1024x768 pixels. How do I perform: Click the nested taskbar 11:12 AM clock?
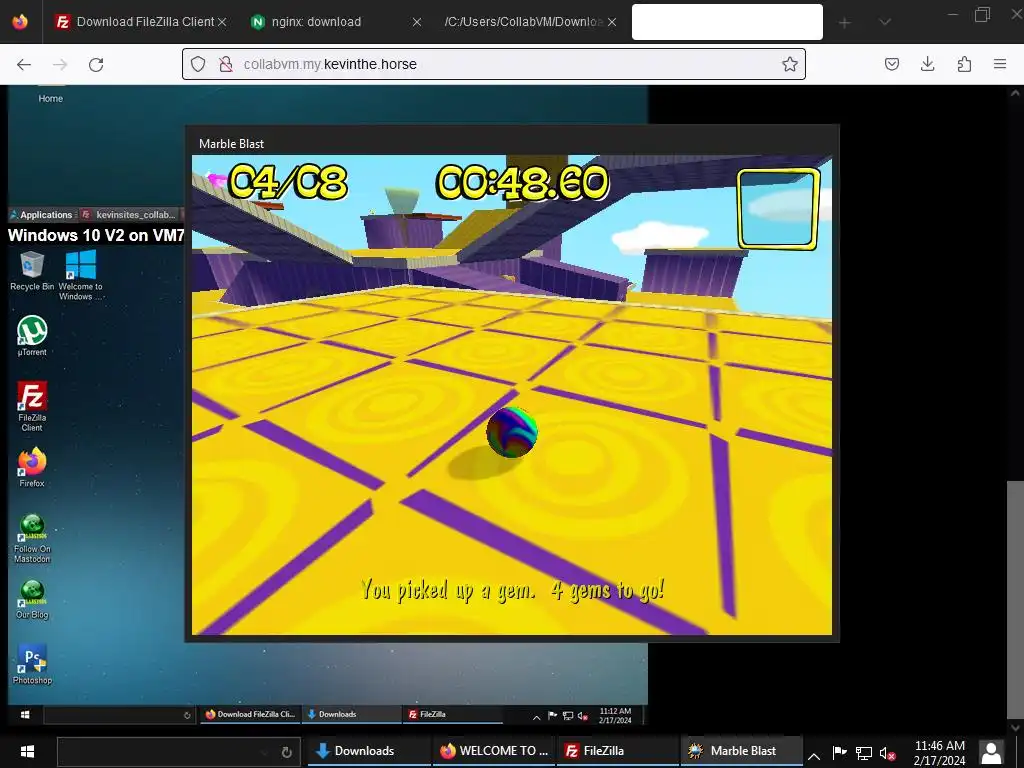tap(615, 715)
